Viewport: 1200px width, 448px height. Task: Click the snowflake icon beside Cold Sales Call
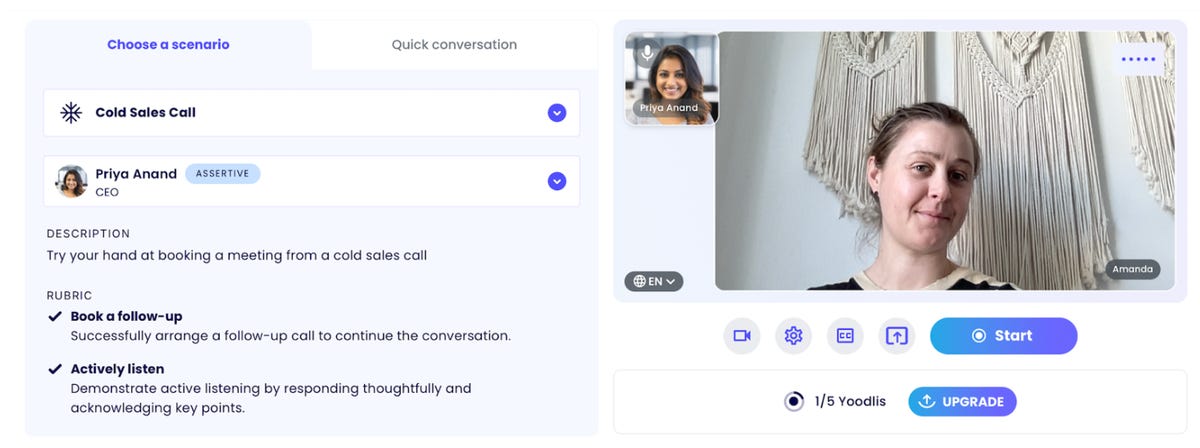[71, 113]
